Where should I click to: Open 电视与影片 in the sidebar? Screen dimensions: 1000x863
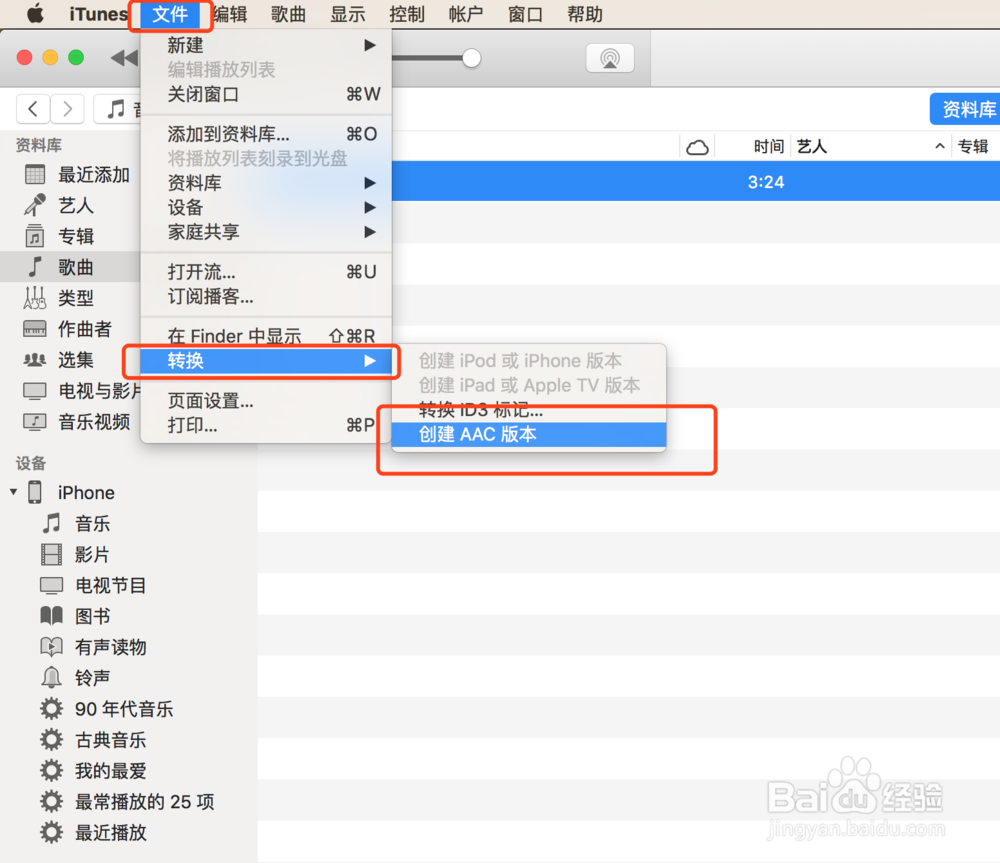tap(80, 390)
